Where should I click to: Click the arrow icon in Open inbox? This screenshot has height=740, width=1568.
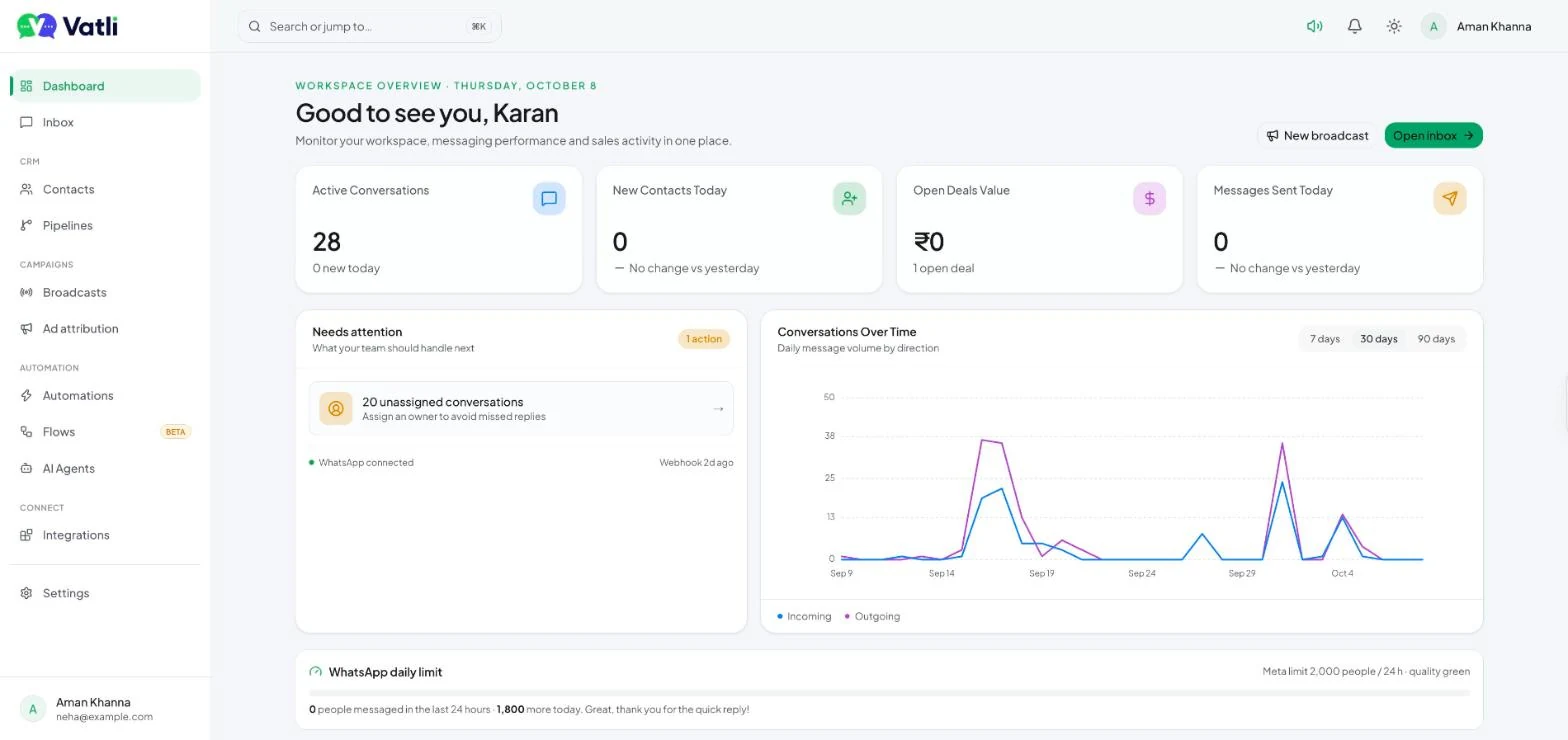(x=1468, y=135)
